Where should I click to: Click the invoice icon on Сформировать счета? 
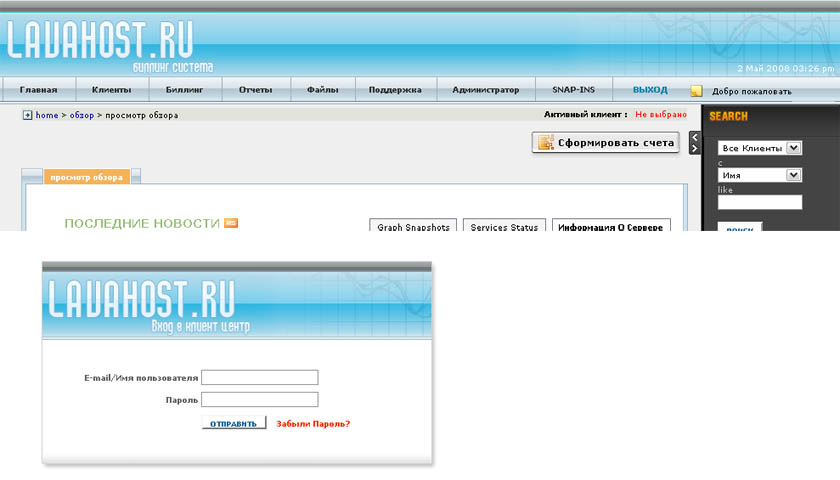(545, 142)
